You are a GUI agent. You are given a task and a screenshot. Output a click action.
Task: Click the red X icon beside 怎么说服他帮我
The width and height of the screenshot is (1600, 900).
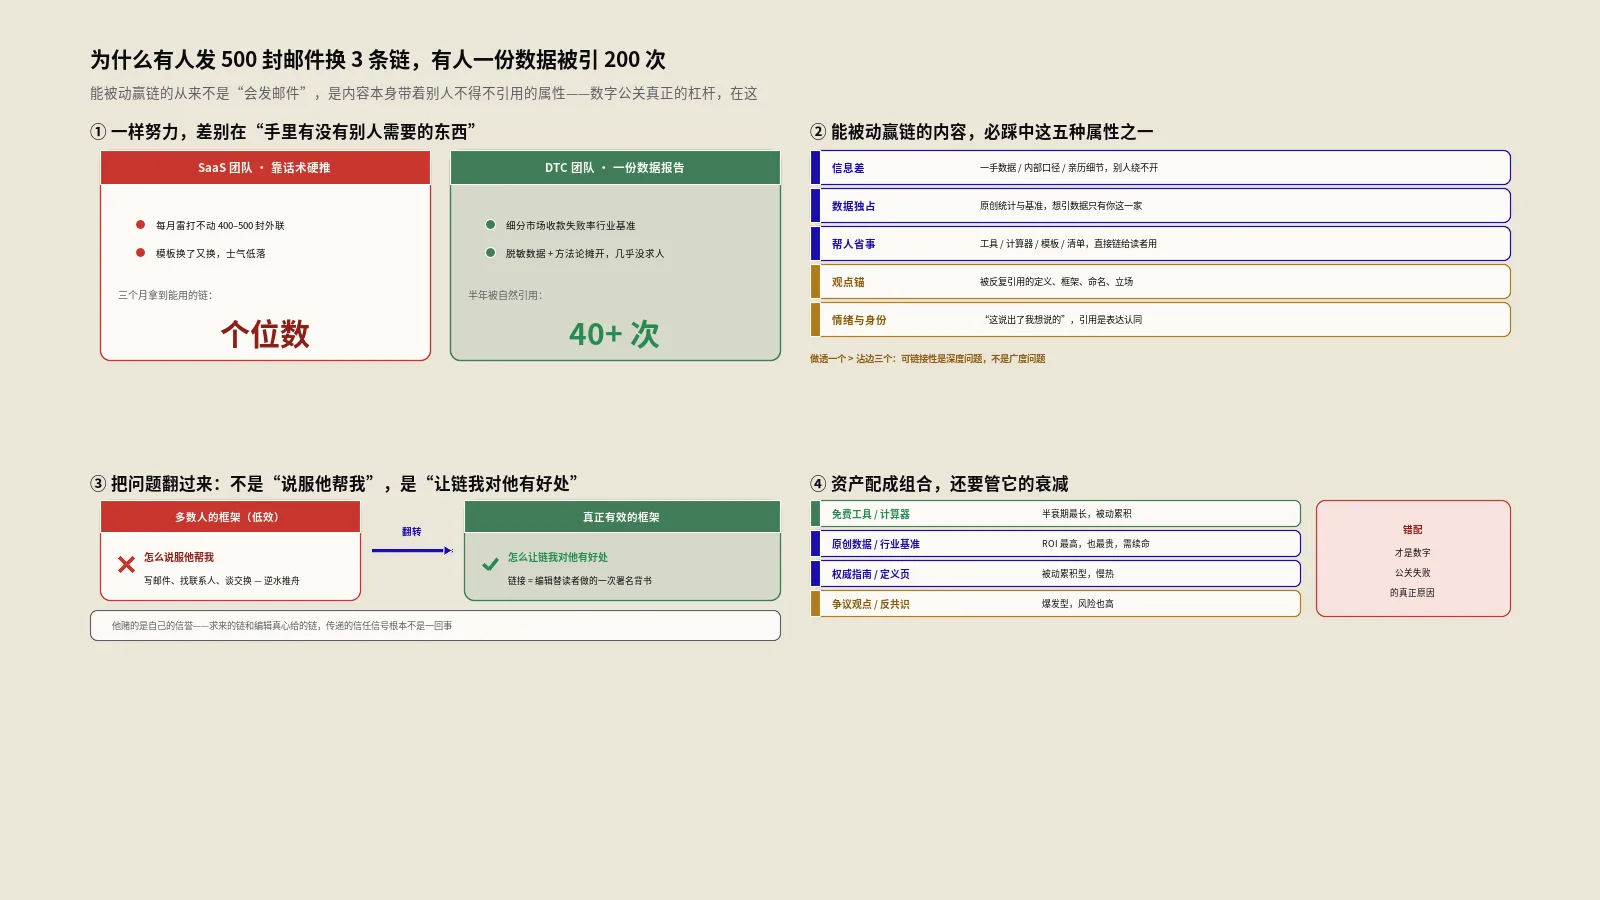pyautogui.click(x=126, y=565)
